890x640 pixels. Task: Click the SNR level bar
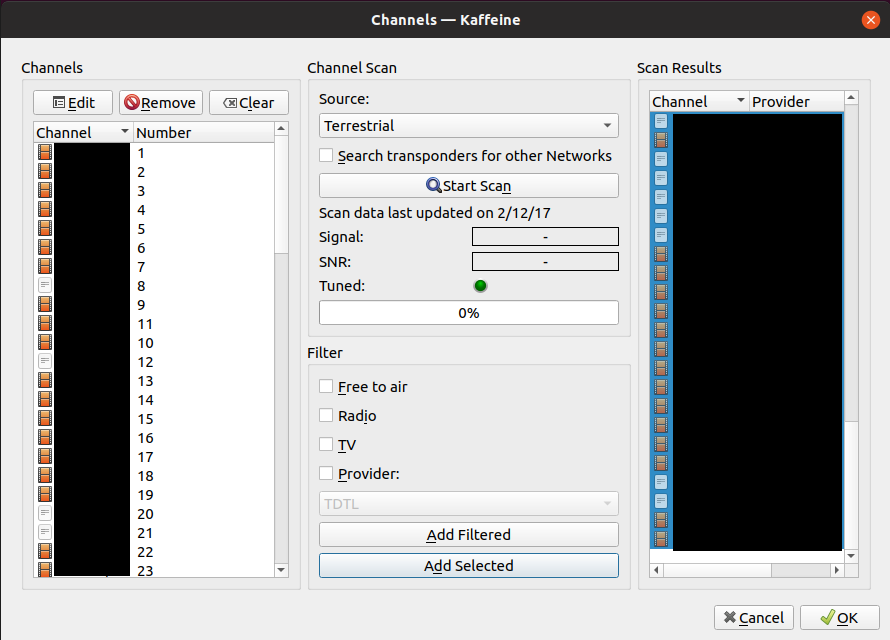545,262
